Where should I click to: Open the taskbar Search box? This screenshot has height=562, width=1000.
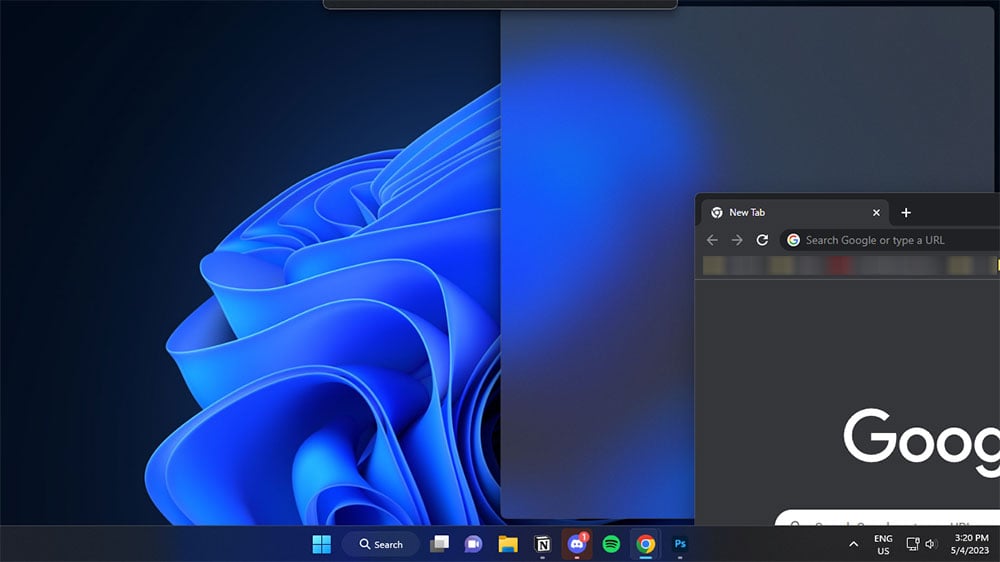381,544
